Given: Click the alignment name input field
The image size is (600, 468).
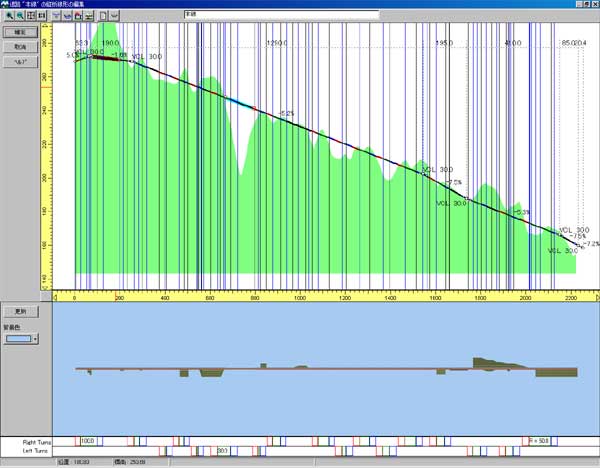Looking at the screenshot, I should (281, 14).
